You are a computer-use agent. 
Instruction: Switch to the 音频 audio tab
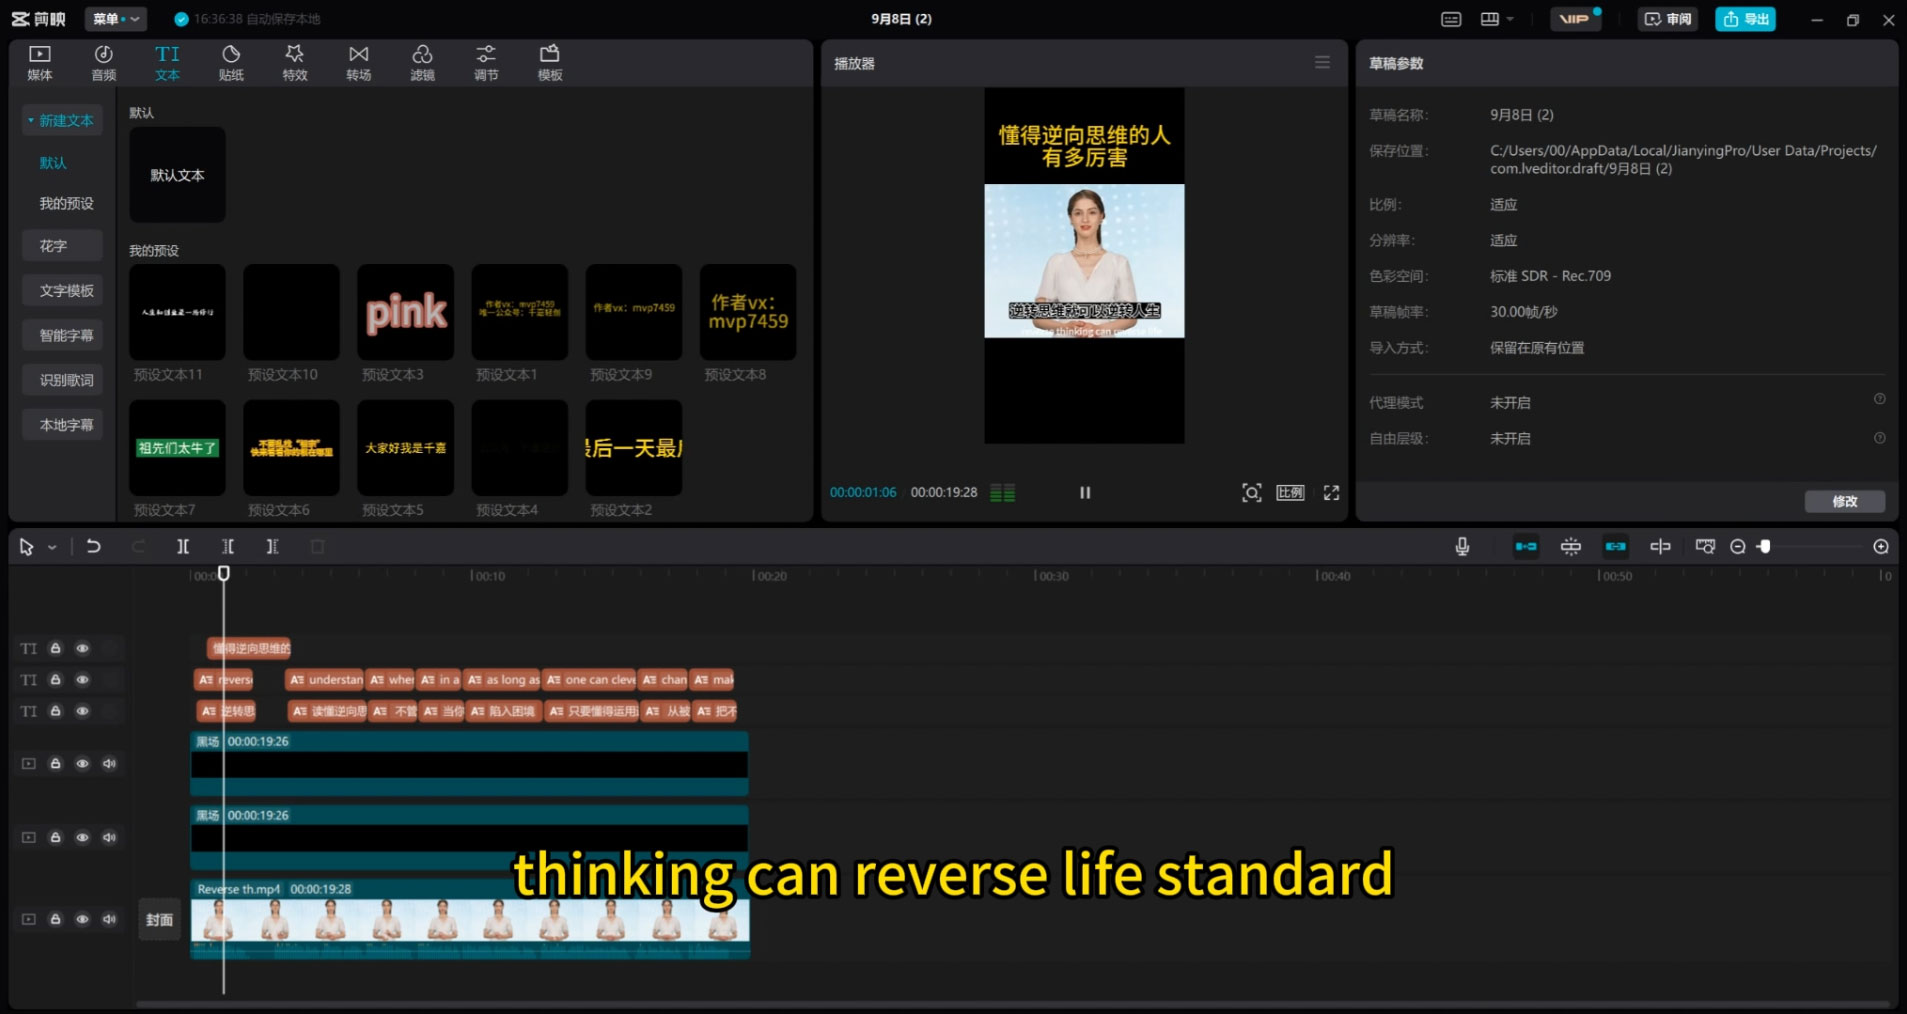[103, 62]
